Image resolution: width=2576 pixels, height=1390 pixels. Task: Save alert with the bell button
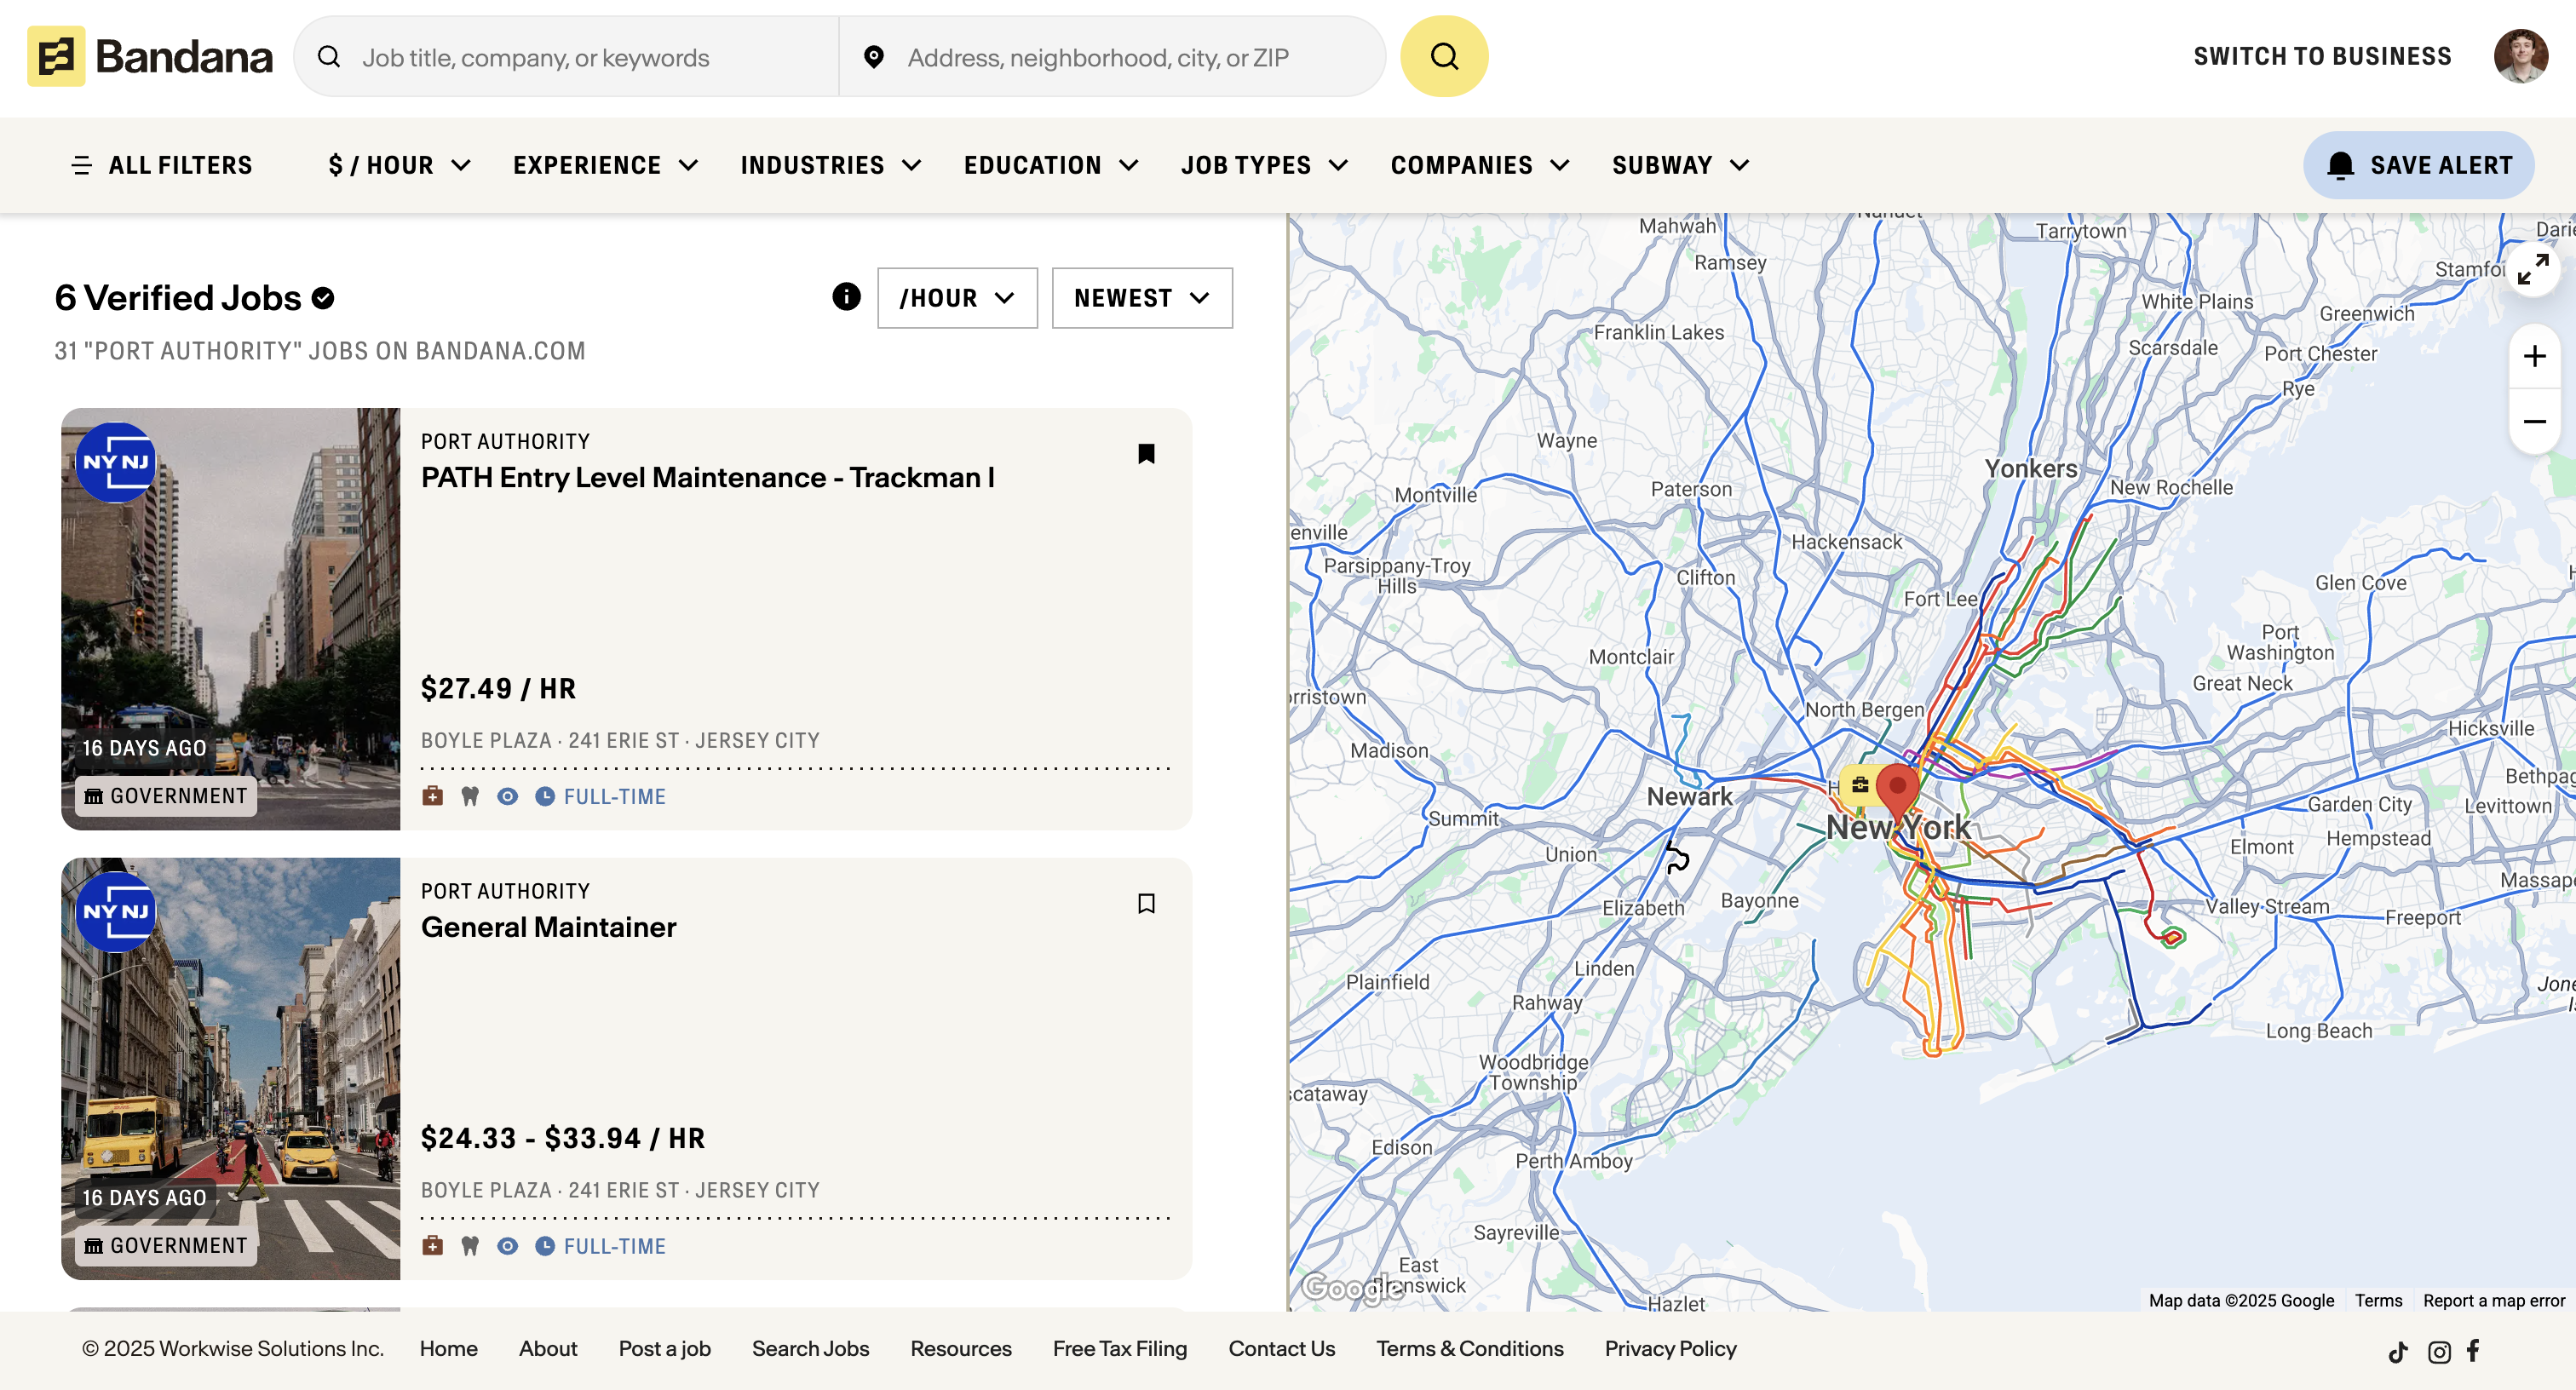pos(2418,165)
